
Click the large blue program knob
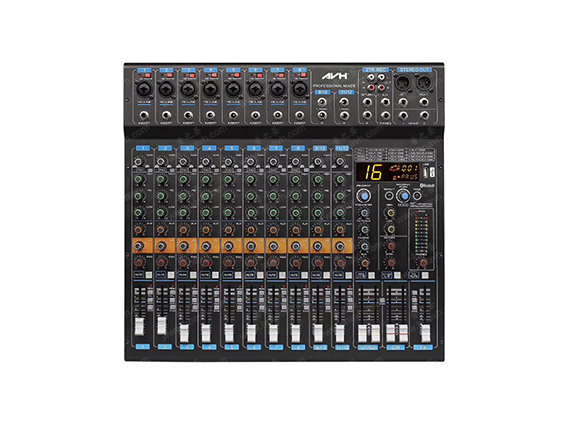pos(363,196)
